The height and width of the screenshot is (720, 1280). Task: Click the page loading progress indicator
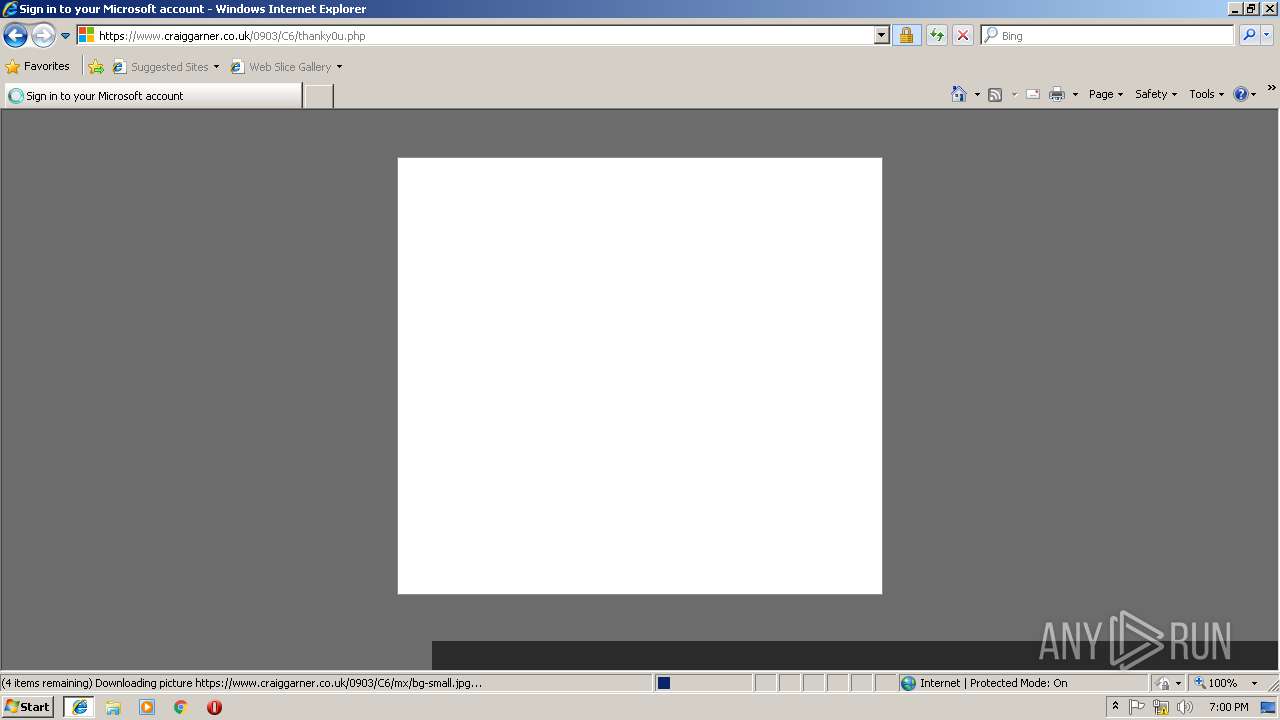coord(703,683)
